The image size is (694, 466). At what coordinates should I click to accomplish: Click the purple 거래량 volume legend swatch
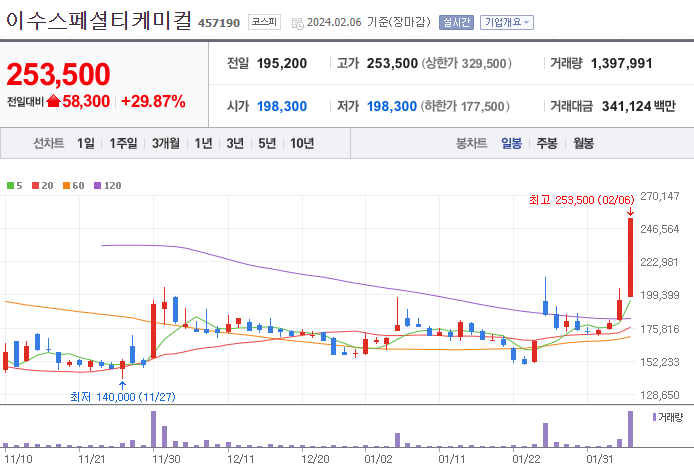[x=655, y=417]
